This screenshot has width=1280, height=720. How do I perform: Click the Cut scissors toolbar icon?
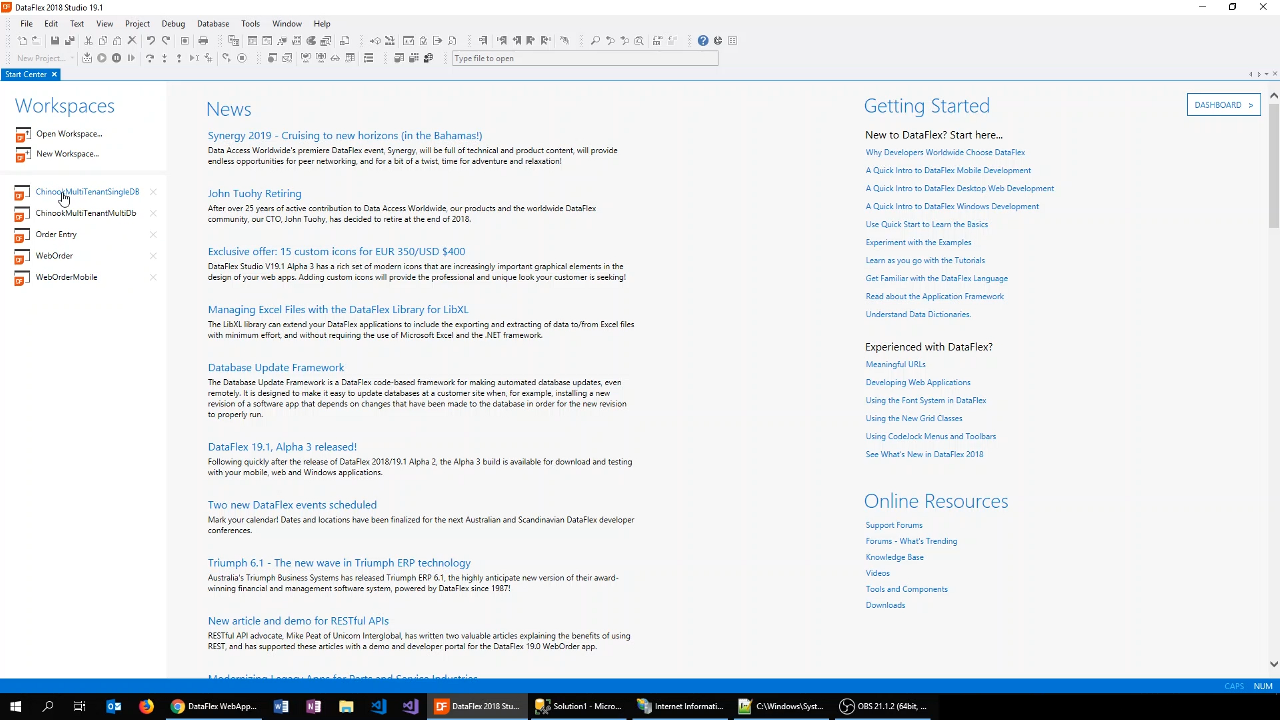[x=88, y=41]
